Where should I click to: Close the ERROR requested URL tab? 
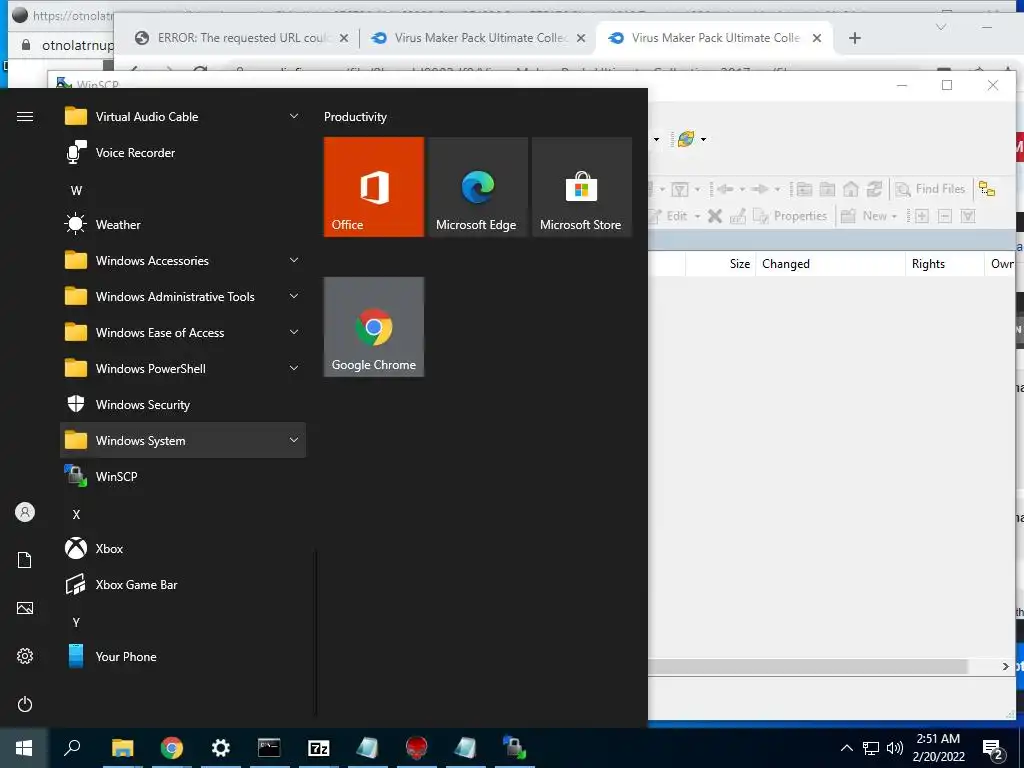click(x=344, y=38)
